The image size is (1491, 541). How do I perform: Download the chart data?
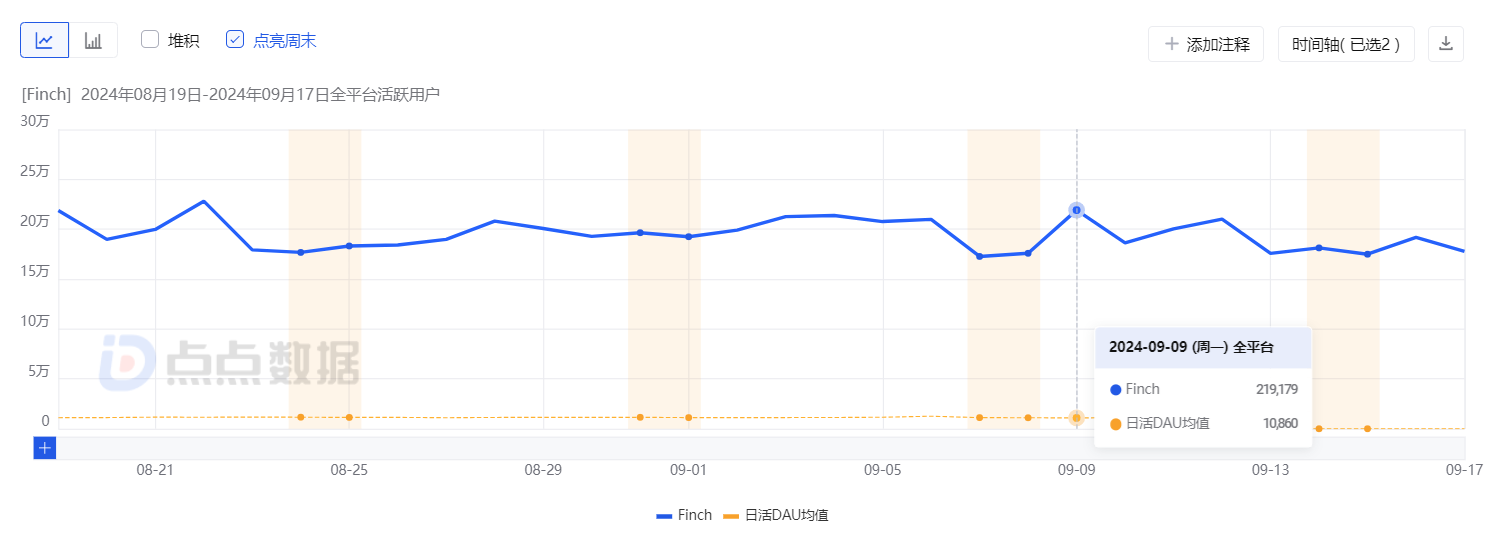coord(1445,44)
